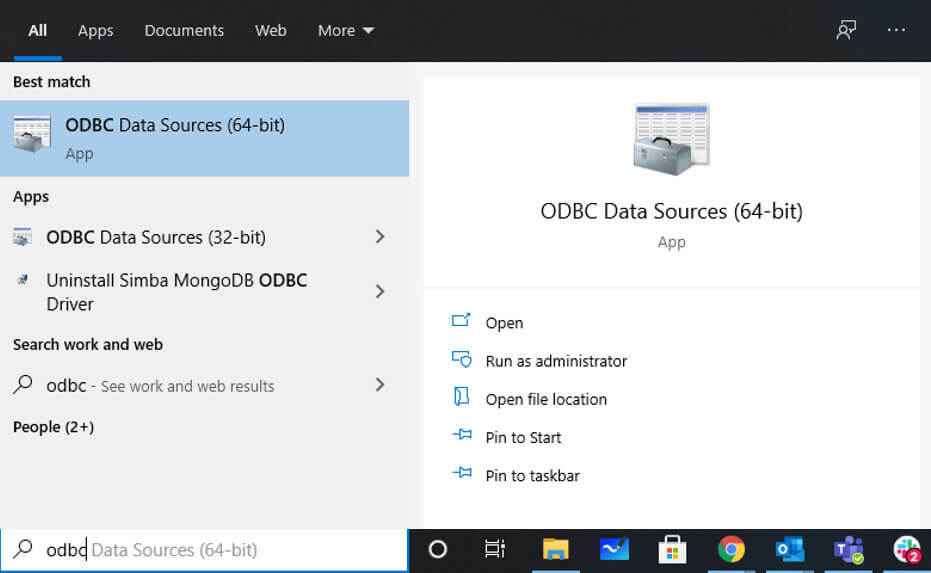Expand the More filter dropdown

pos(346,30)
